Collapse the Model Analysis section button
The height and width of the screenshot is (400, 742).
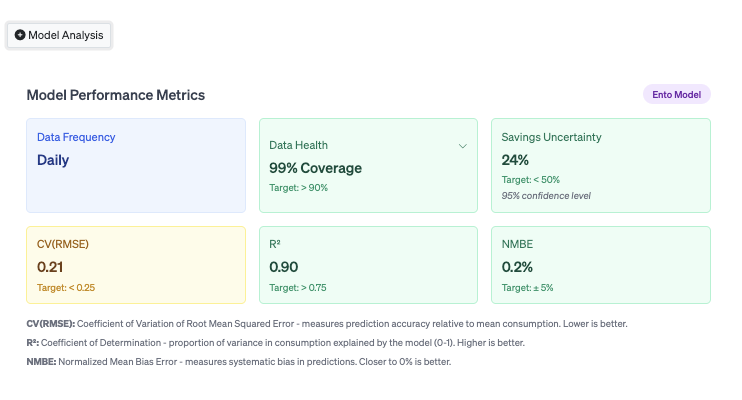click(x=59, y=35)
